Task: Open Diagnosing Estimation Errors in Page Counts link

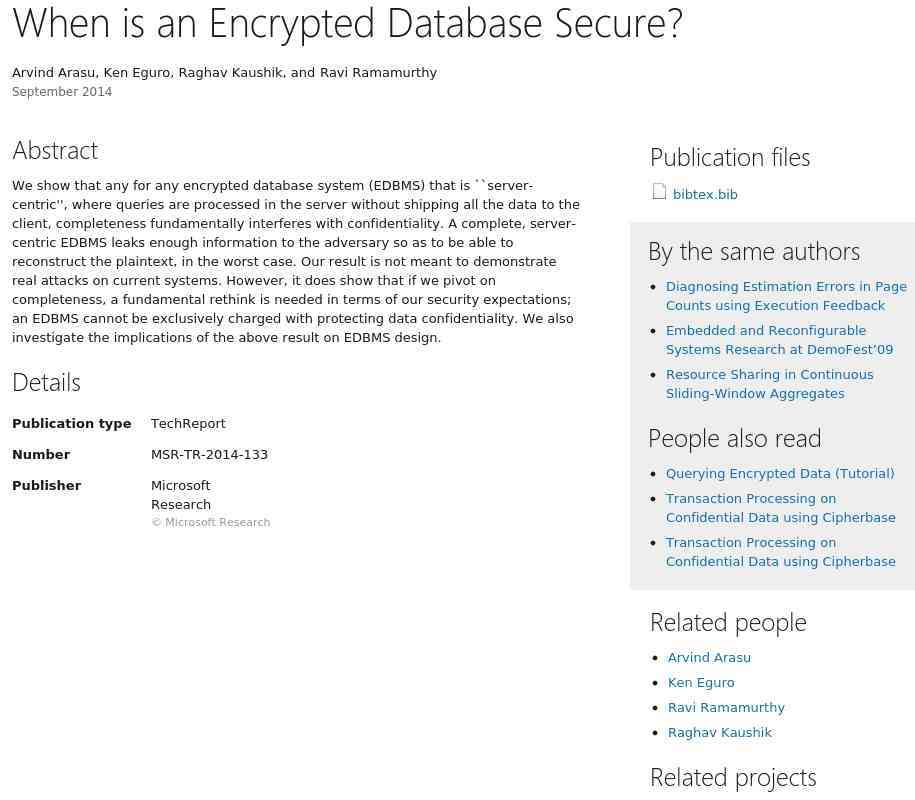Action: pyautogui.click(x=786, y=296)
